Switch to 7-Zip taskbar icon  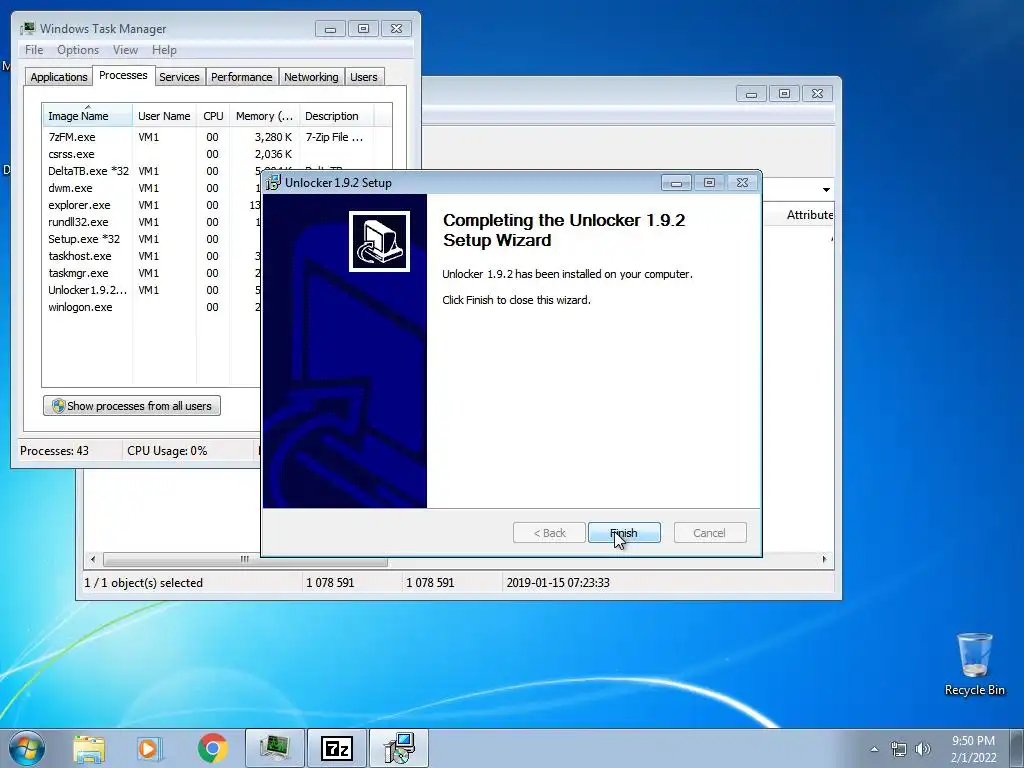337,748
